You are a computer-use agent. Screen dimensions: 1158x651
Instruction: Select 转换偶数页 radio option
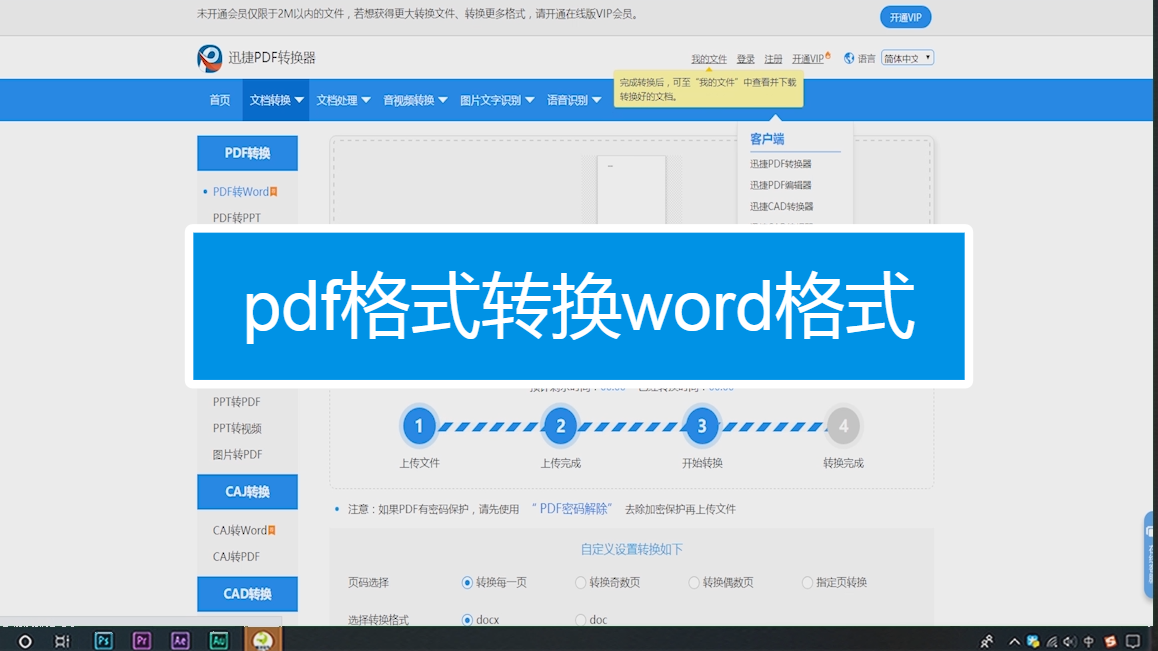pos(693,583)
